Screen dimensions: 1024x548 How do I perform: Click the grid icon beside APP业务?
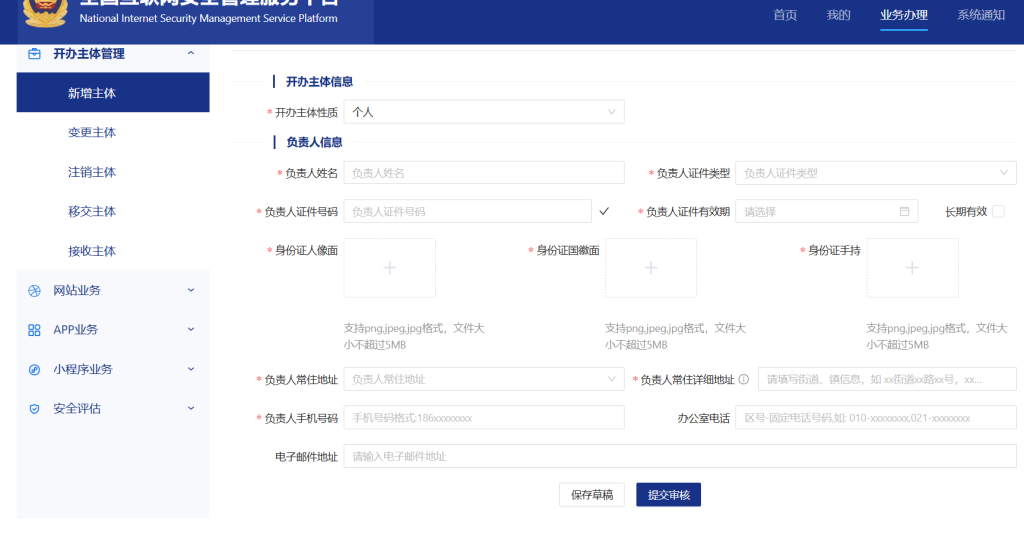(34, 330)
